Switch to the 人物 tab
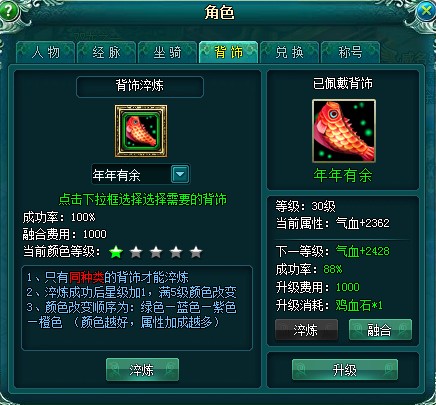 pyautogui.click(x=45, y=52)
